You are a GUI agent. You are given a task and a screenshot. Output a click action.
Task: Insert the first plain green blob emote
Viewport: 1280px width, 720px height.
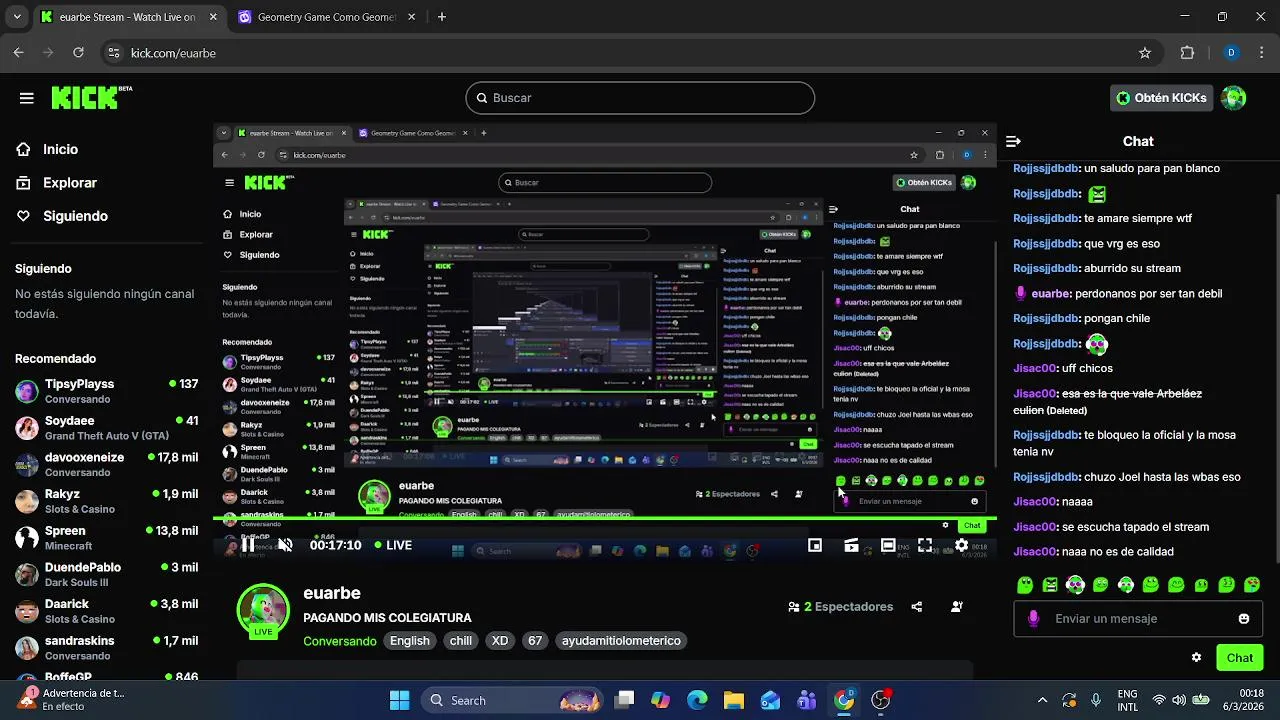[1024, 585]
